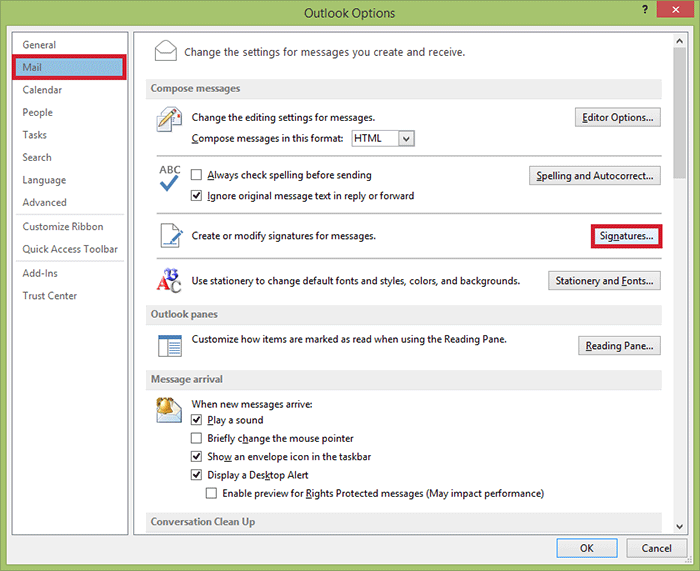The width and height of the screenshot is (700, 571).
Task: Open the Trust Center category
Action: [70, 296]
